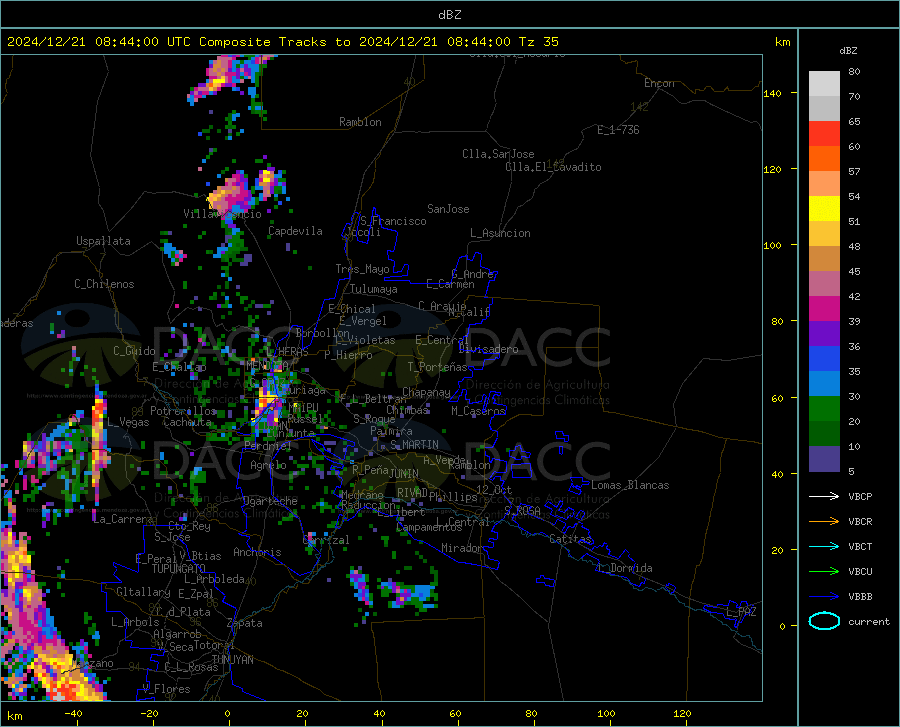
Task: Click the TUNUYAN map label
Action: click(232, 659)
